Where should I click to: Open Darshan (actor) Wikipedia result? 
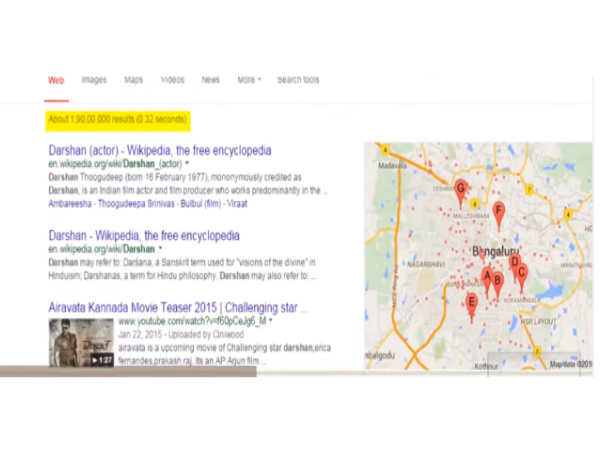coord(160,150)
